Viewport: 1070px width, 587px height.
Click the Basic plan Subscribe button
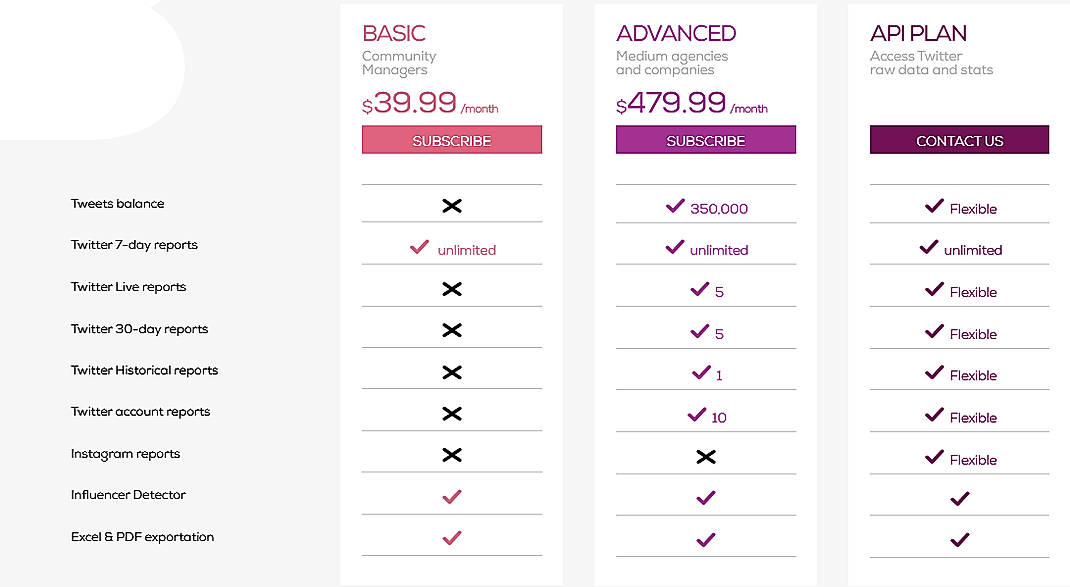[452, 140]
